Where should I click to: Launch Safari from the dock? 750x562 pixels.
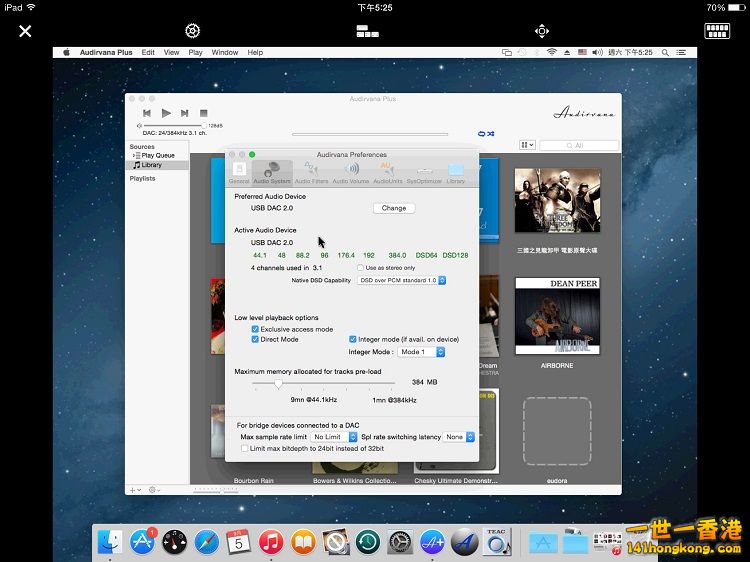pos(207,541)
